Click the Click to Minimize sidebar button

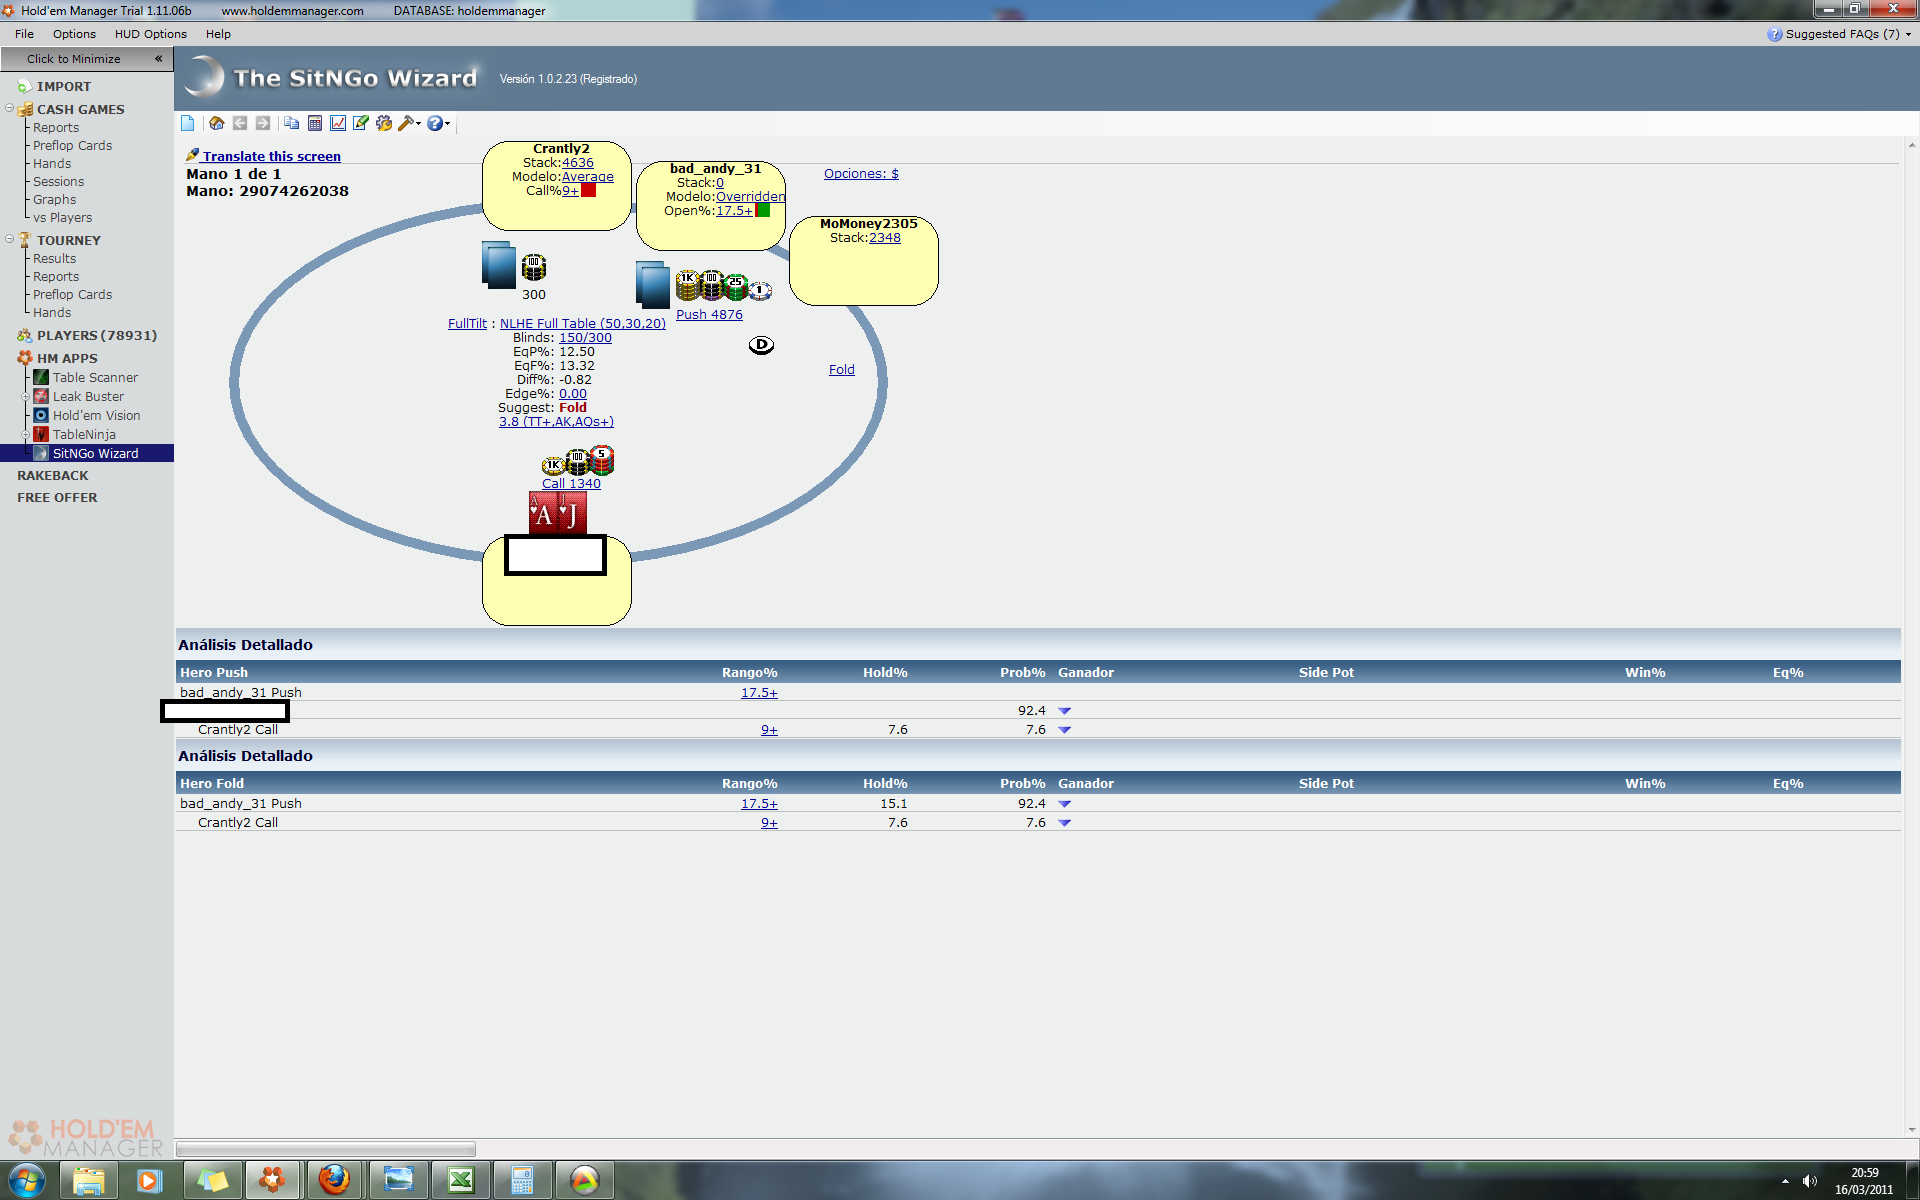[x=87, y=59]
